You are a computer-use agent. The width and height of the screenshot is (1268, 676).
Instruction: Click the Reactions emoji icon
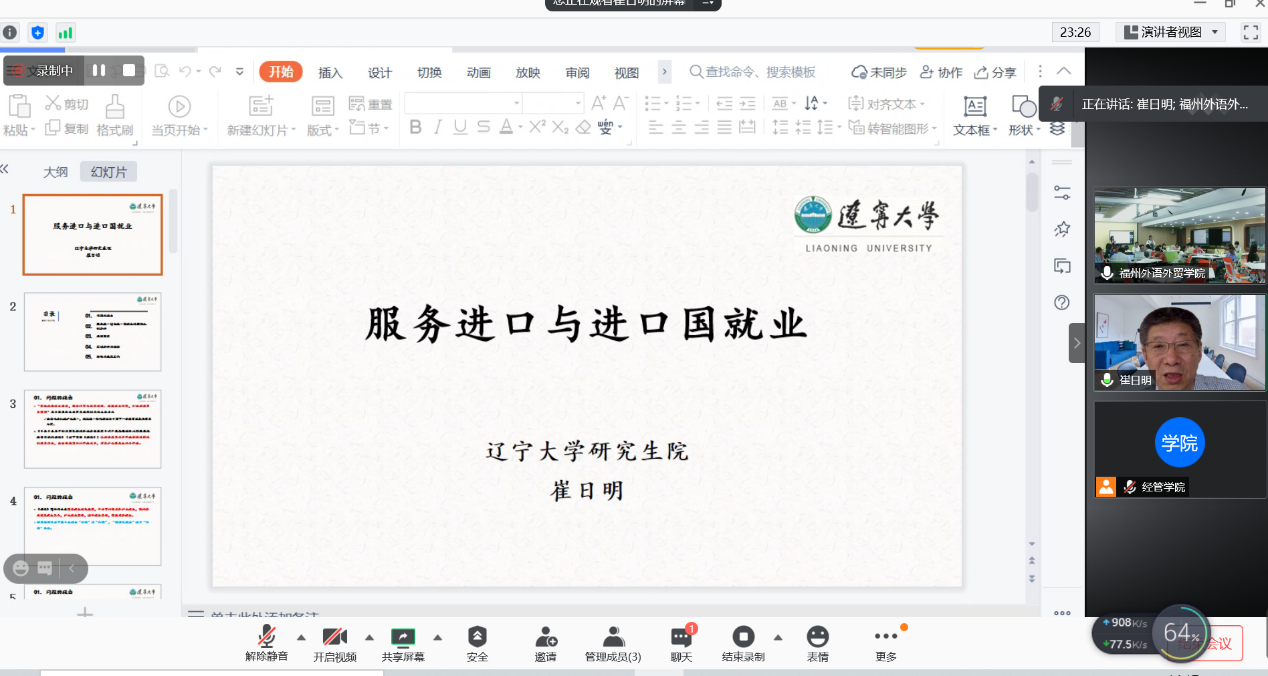click(817, 637)
